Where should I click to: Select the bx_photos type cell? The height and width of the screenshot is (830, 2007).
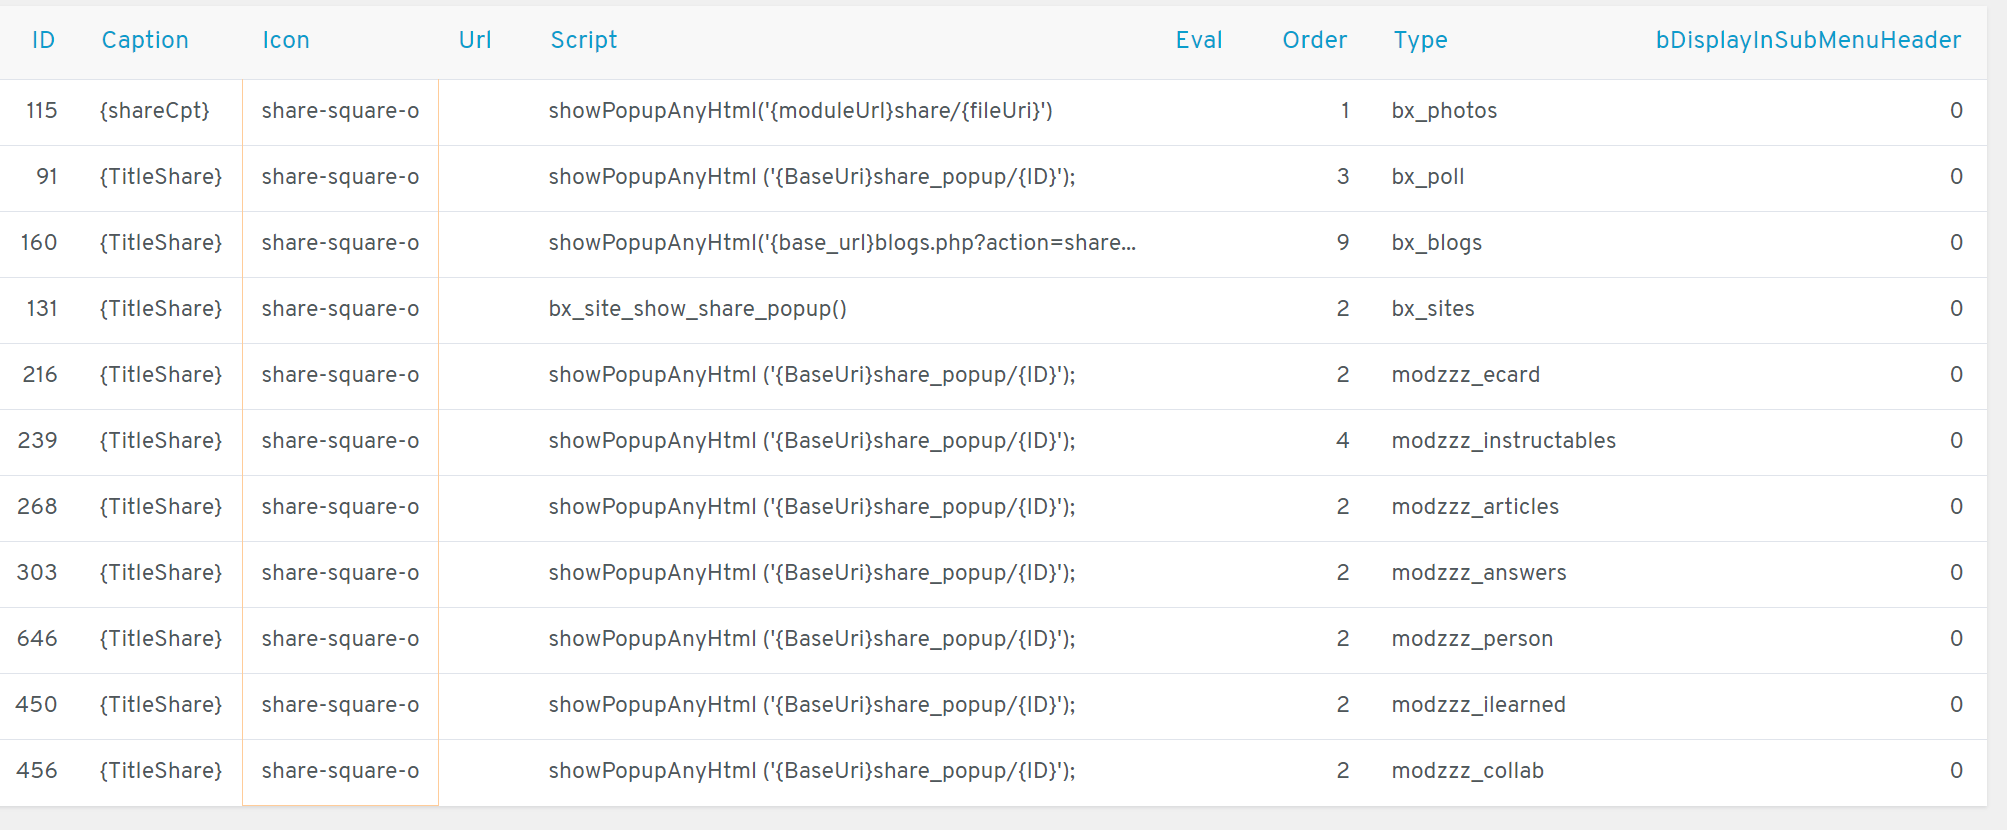click(1444, 111)
